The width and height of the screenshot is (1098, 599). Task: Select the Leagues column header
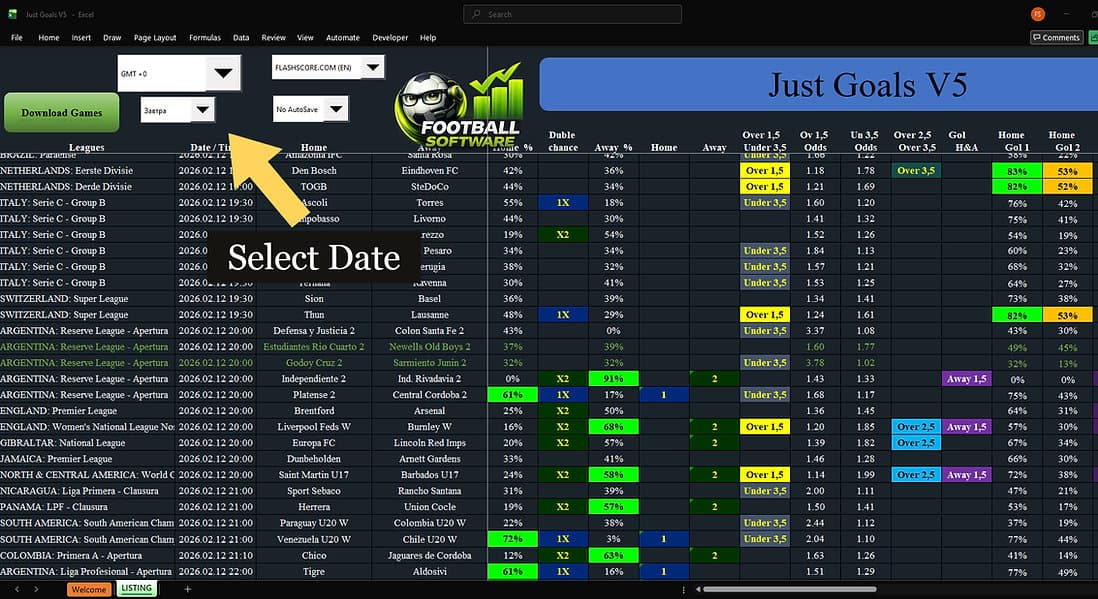(87, 147)
